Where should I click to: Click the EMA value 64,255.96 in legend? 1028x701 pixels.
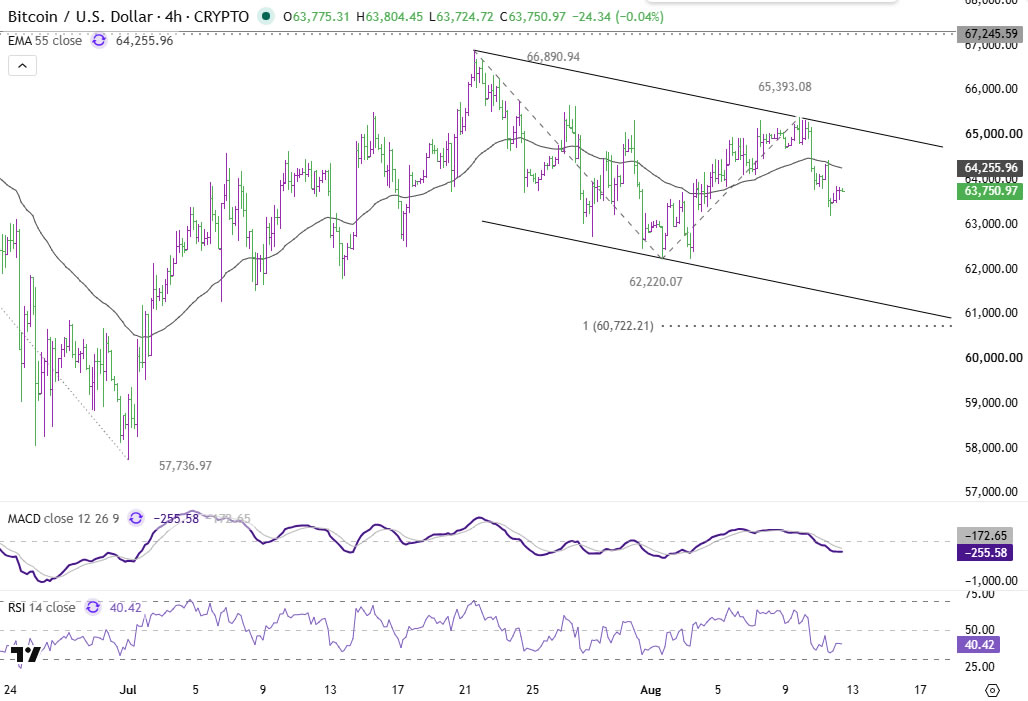(144, 41)
